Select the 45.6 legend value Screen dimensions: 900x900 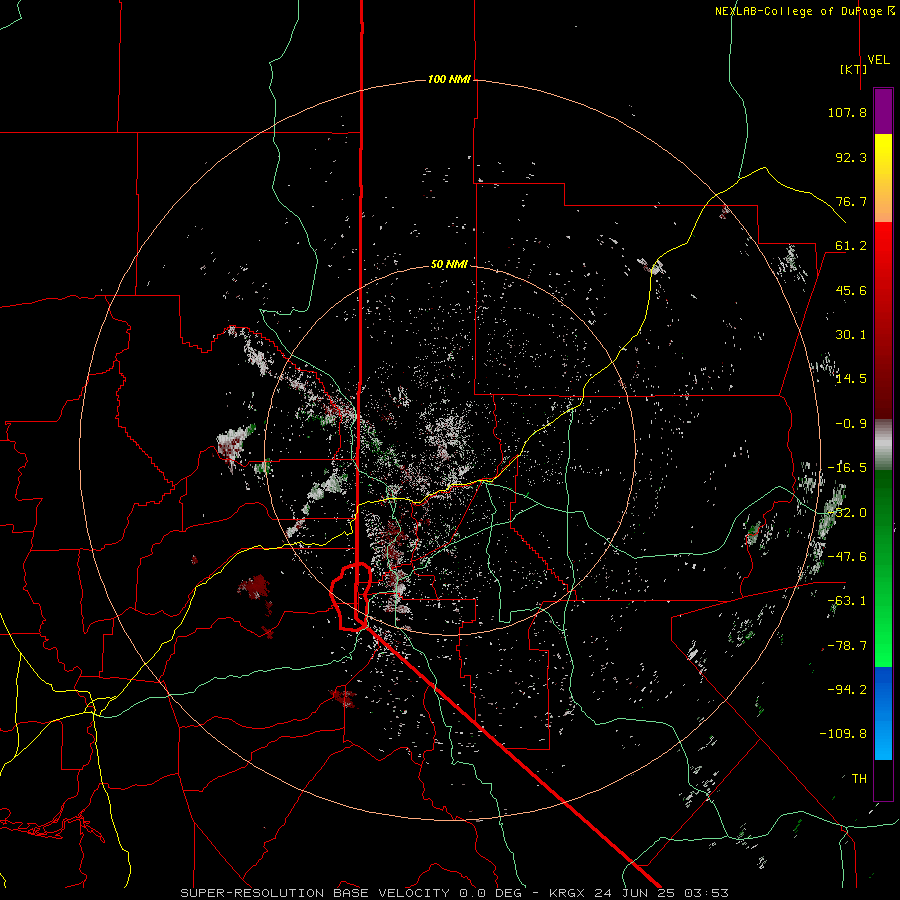851,290
